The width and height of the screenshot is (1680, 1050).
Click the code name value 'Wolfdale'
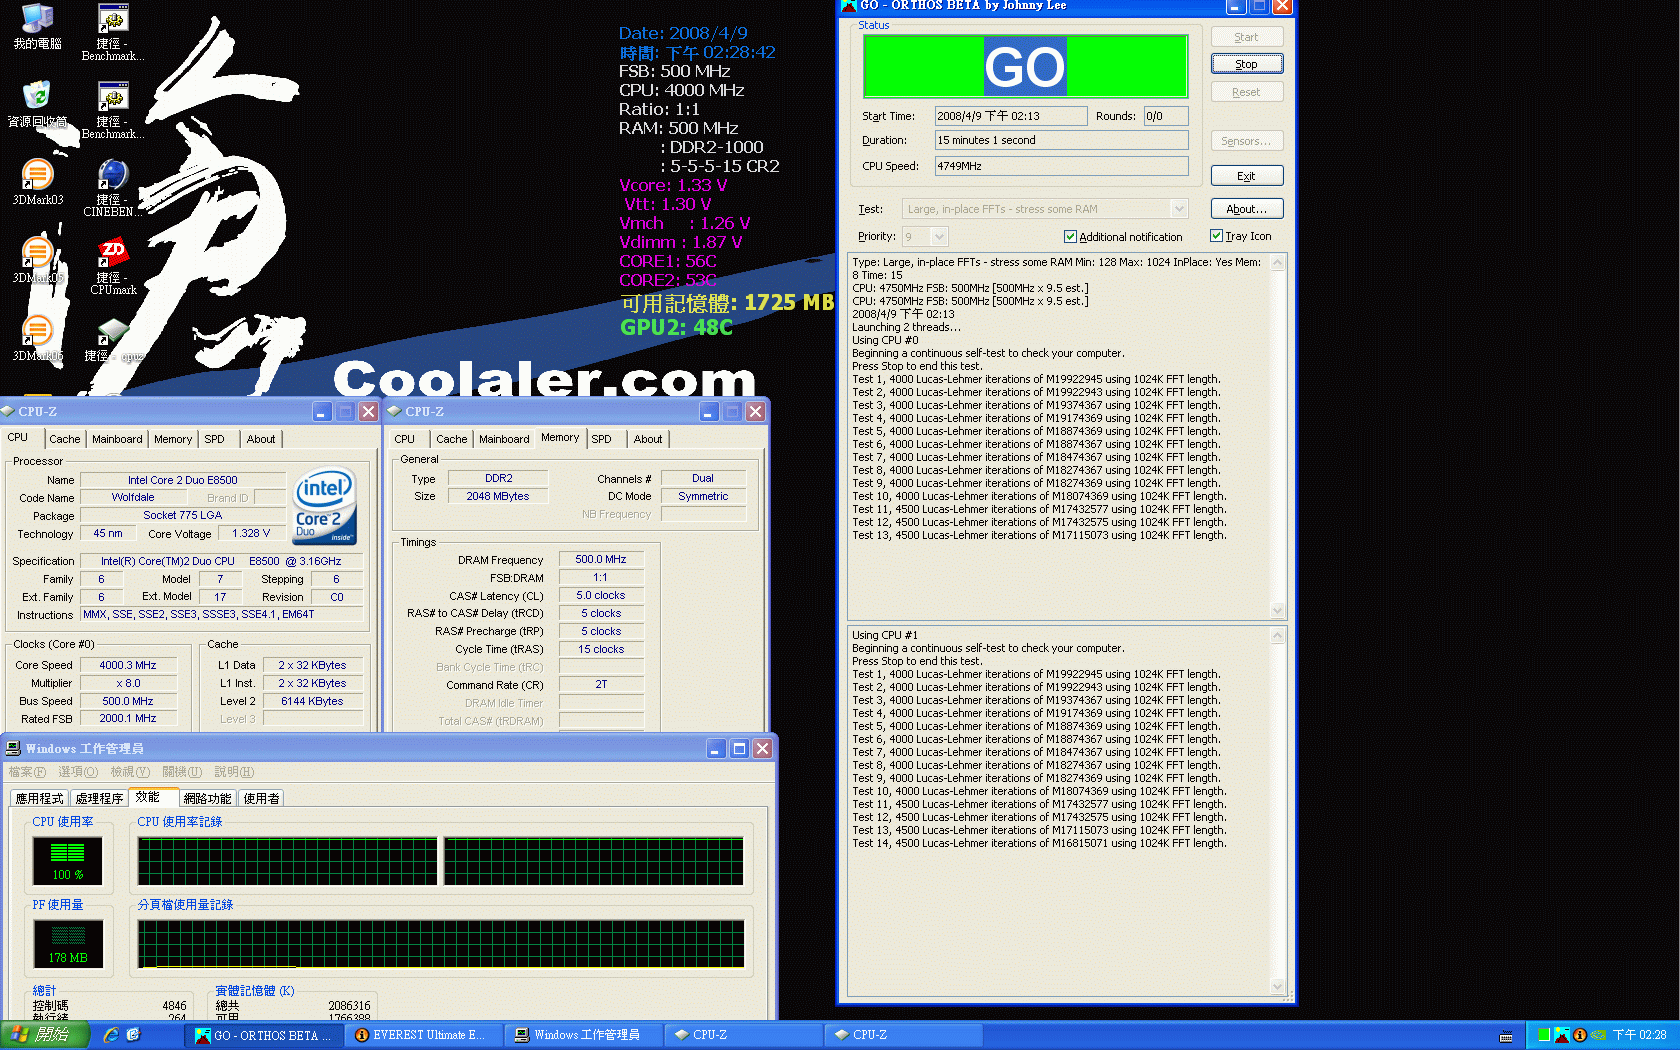coord(133,497)
